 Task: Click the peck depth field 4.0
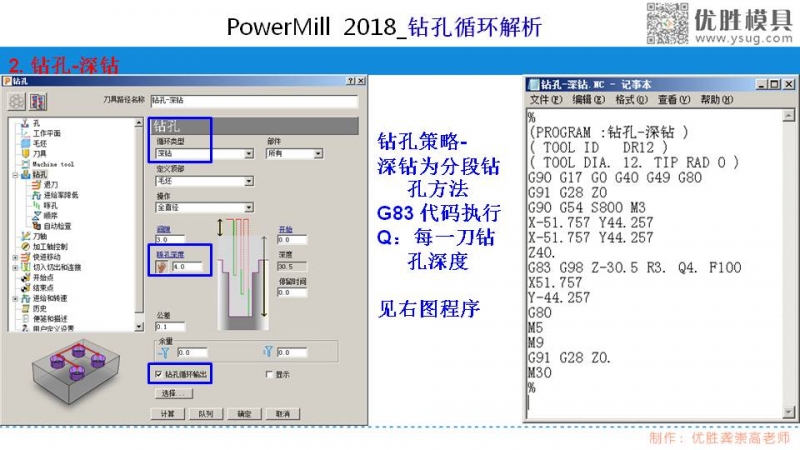tap(187, 267)
